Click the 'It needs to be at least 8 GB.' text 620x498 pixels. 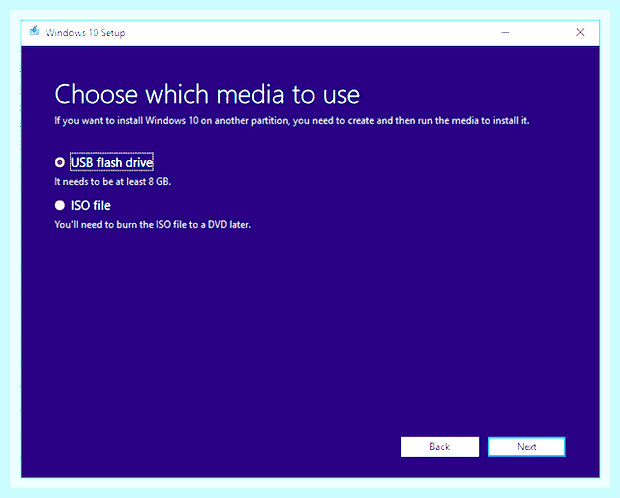[113, 182]
